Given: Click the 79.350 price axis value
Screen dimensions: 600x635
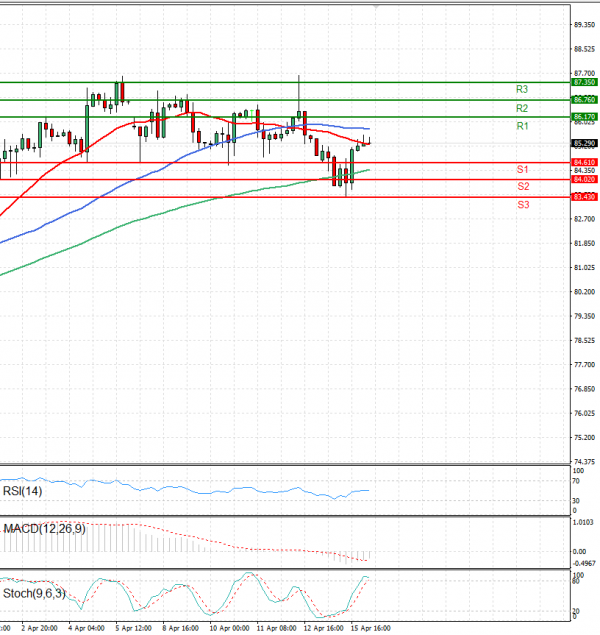Looking at the screenshot, I should click(x=584, y=316).
